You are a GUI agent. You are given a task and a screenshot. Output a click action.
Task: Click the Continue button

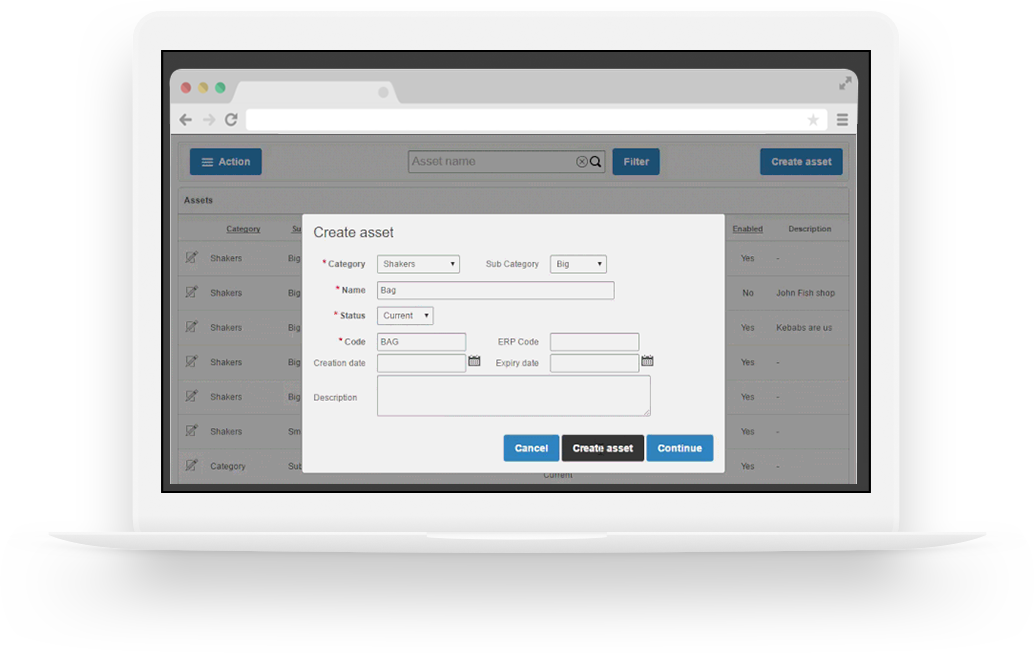pos(679,448)
